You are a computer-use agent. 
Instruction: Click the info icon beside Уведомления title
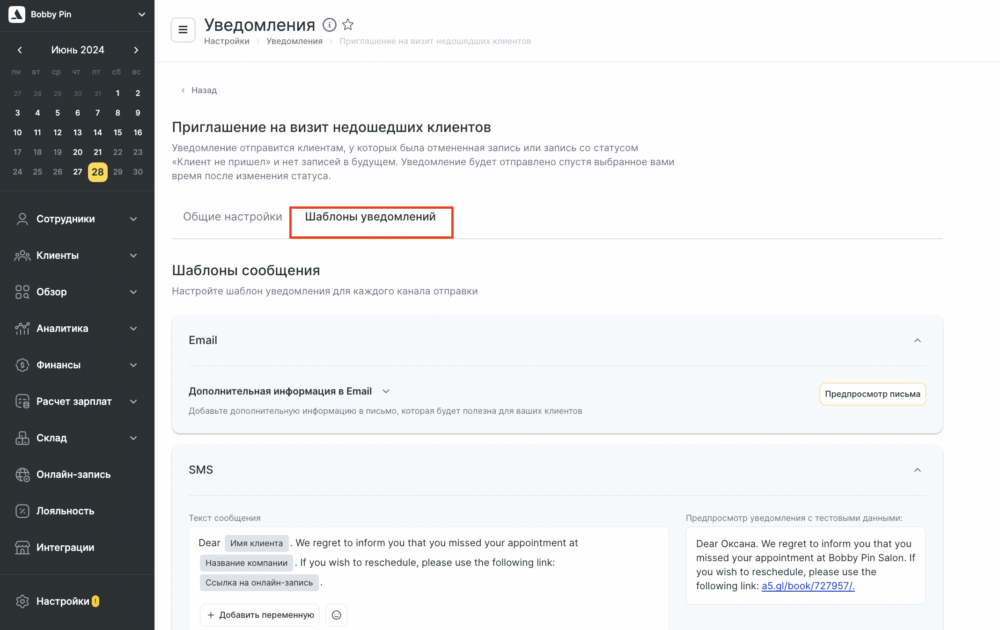pos(329,25)
